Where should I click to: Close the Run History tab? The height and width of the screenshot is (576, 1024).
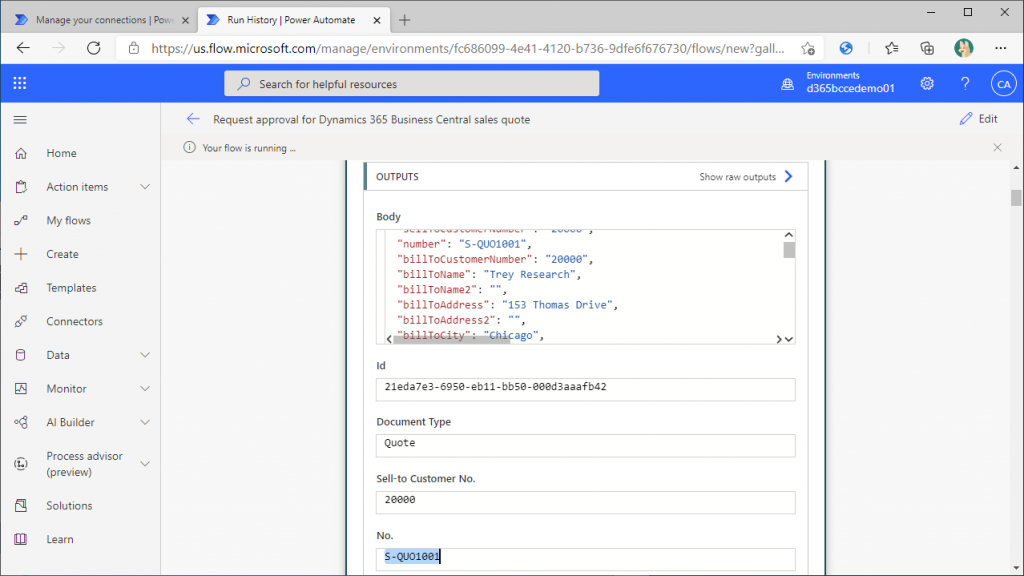coord(377,20)
